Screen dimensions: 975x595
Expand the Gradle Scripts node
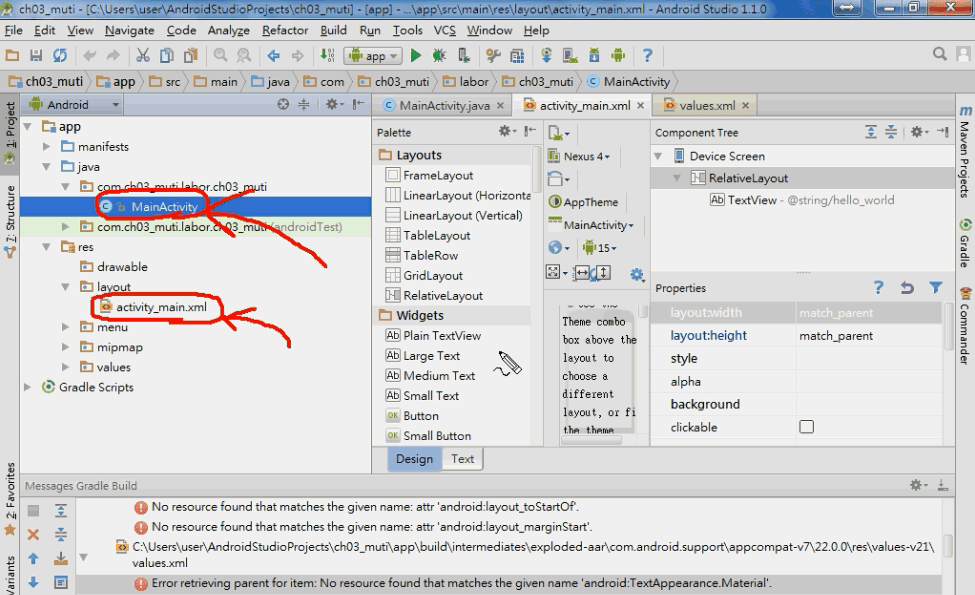point(27,387)
